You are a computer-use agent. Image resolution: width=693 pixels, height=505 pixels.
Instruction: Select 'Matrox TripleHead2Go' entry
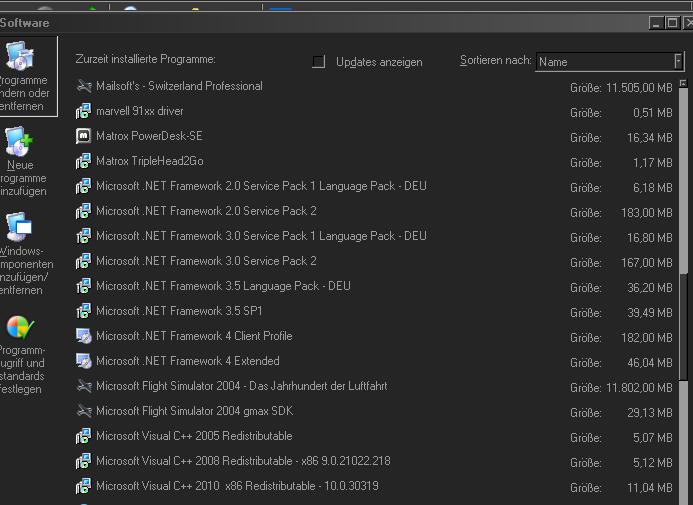point(150,161)
